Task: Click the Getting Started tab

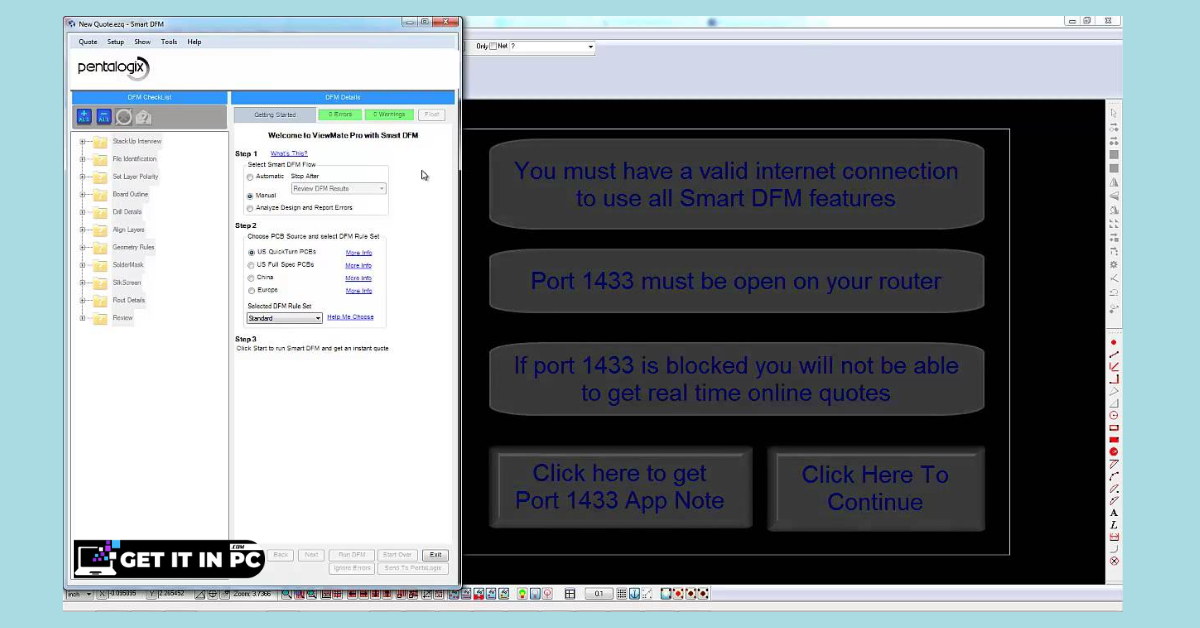Action: [275, 115]
